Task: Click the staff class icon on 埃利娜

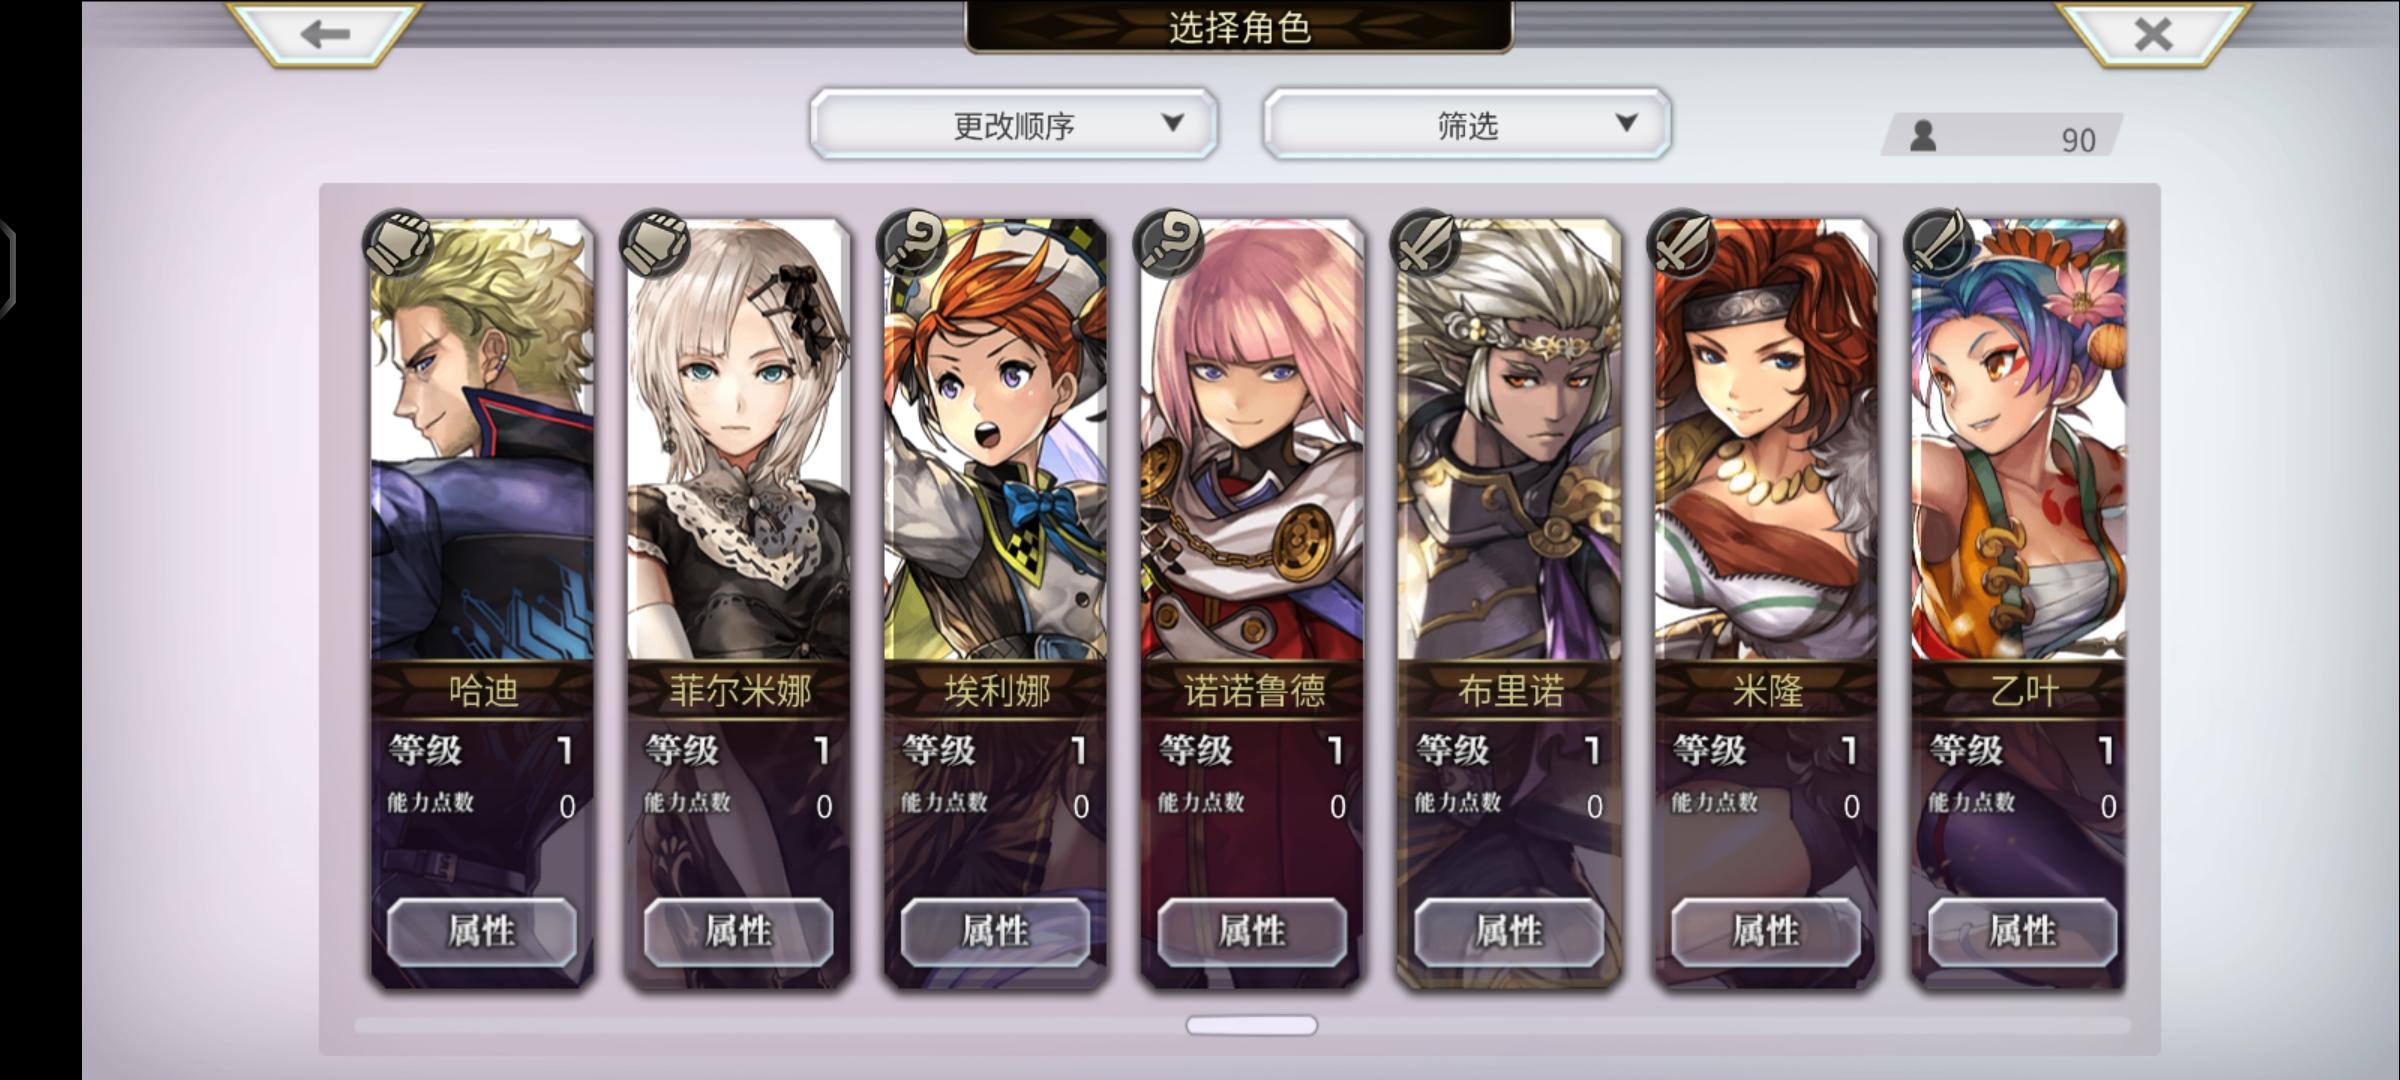Action: tap(911, 243)
